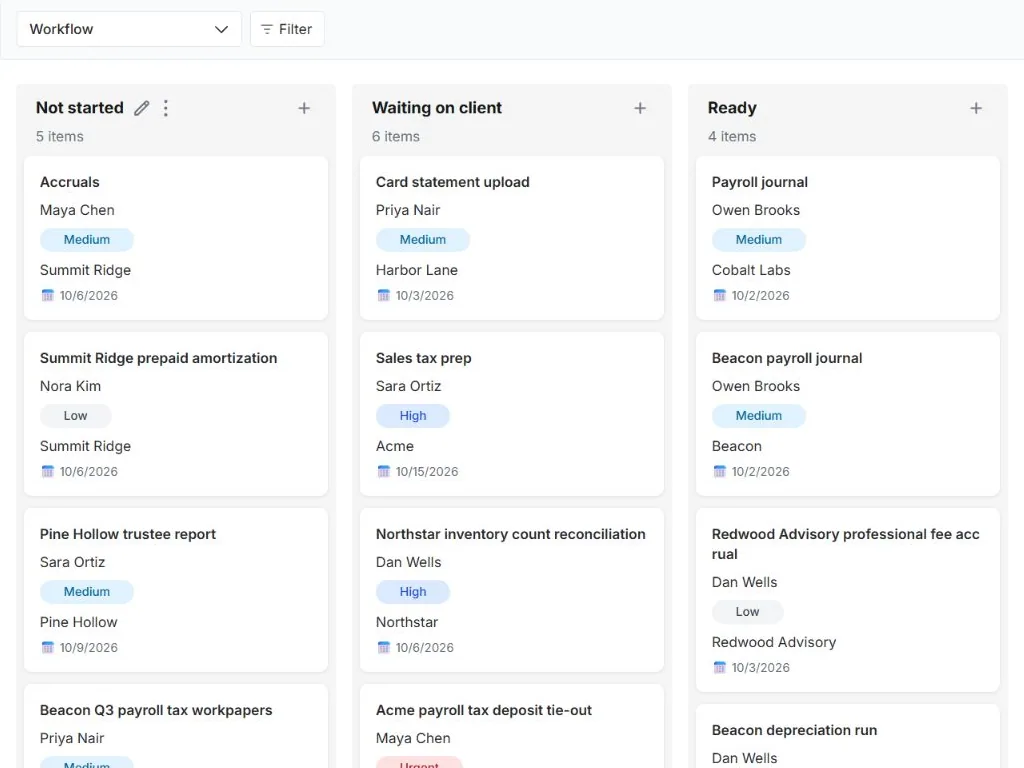Click the Not started column title
Viewport: 1024px width, 768px height.
click(x=80, y=108)
